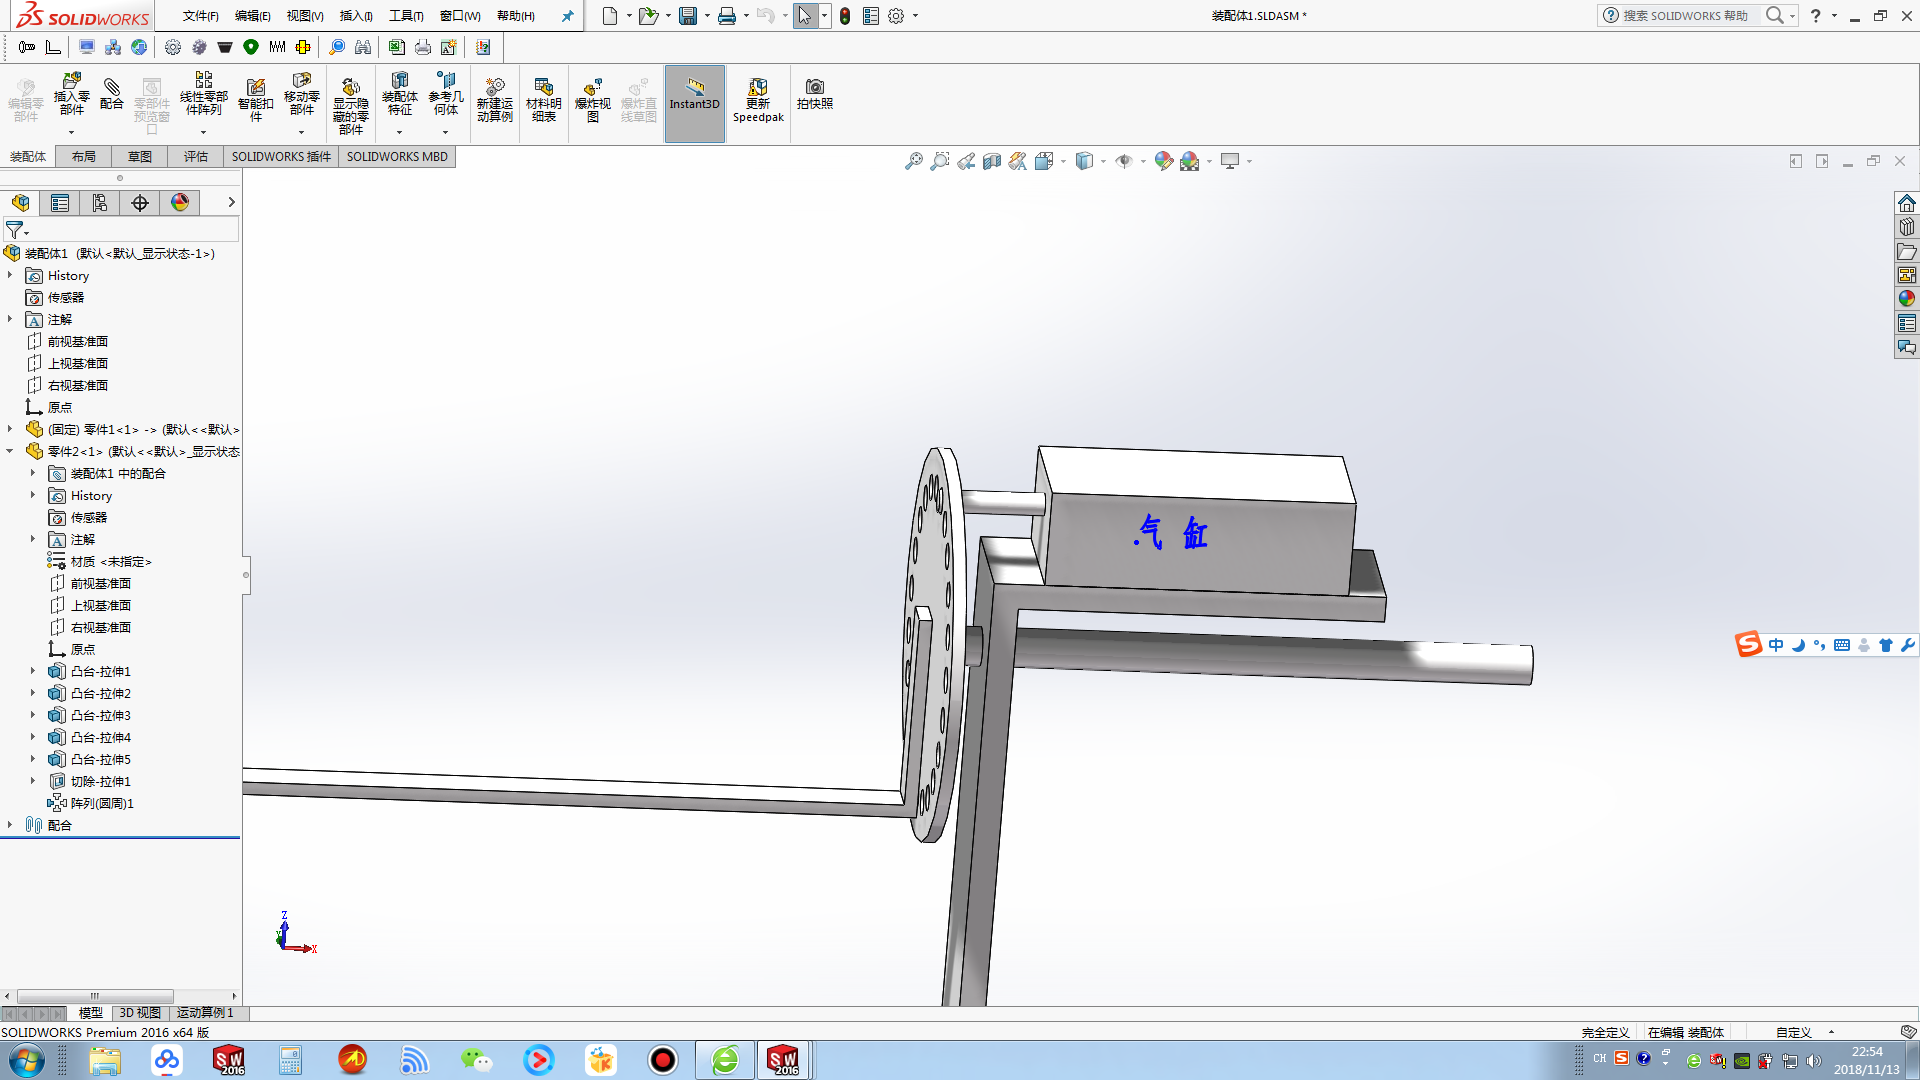The height and width of the screenshot is (1080, 1920).
Task: Click the Save icon in title toolbar
Action: pyautogui.click(x=688, y=16)
